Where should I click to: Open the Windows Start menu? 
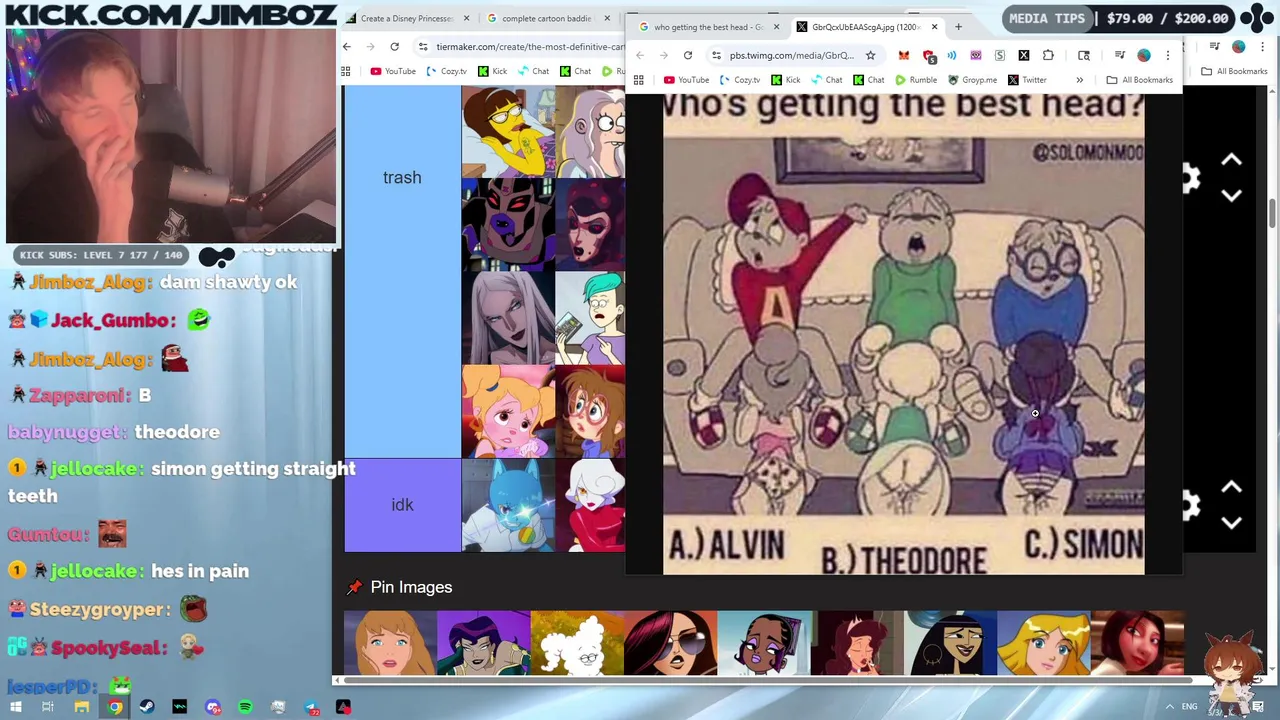tap(15, 708)
